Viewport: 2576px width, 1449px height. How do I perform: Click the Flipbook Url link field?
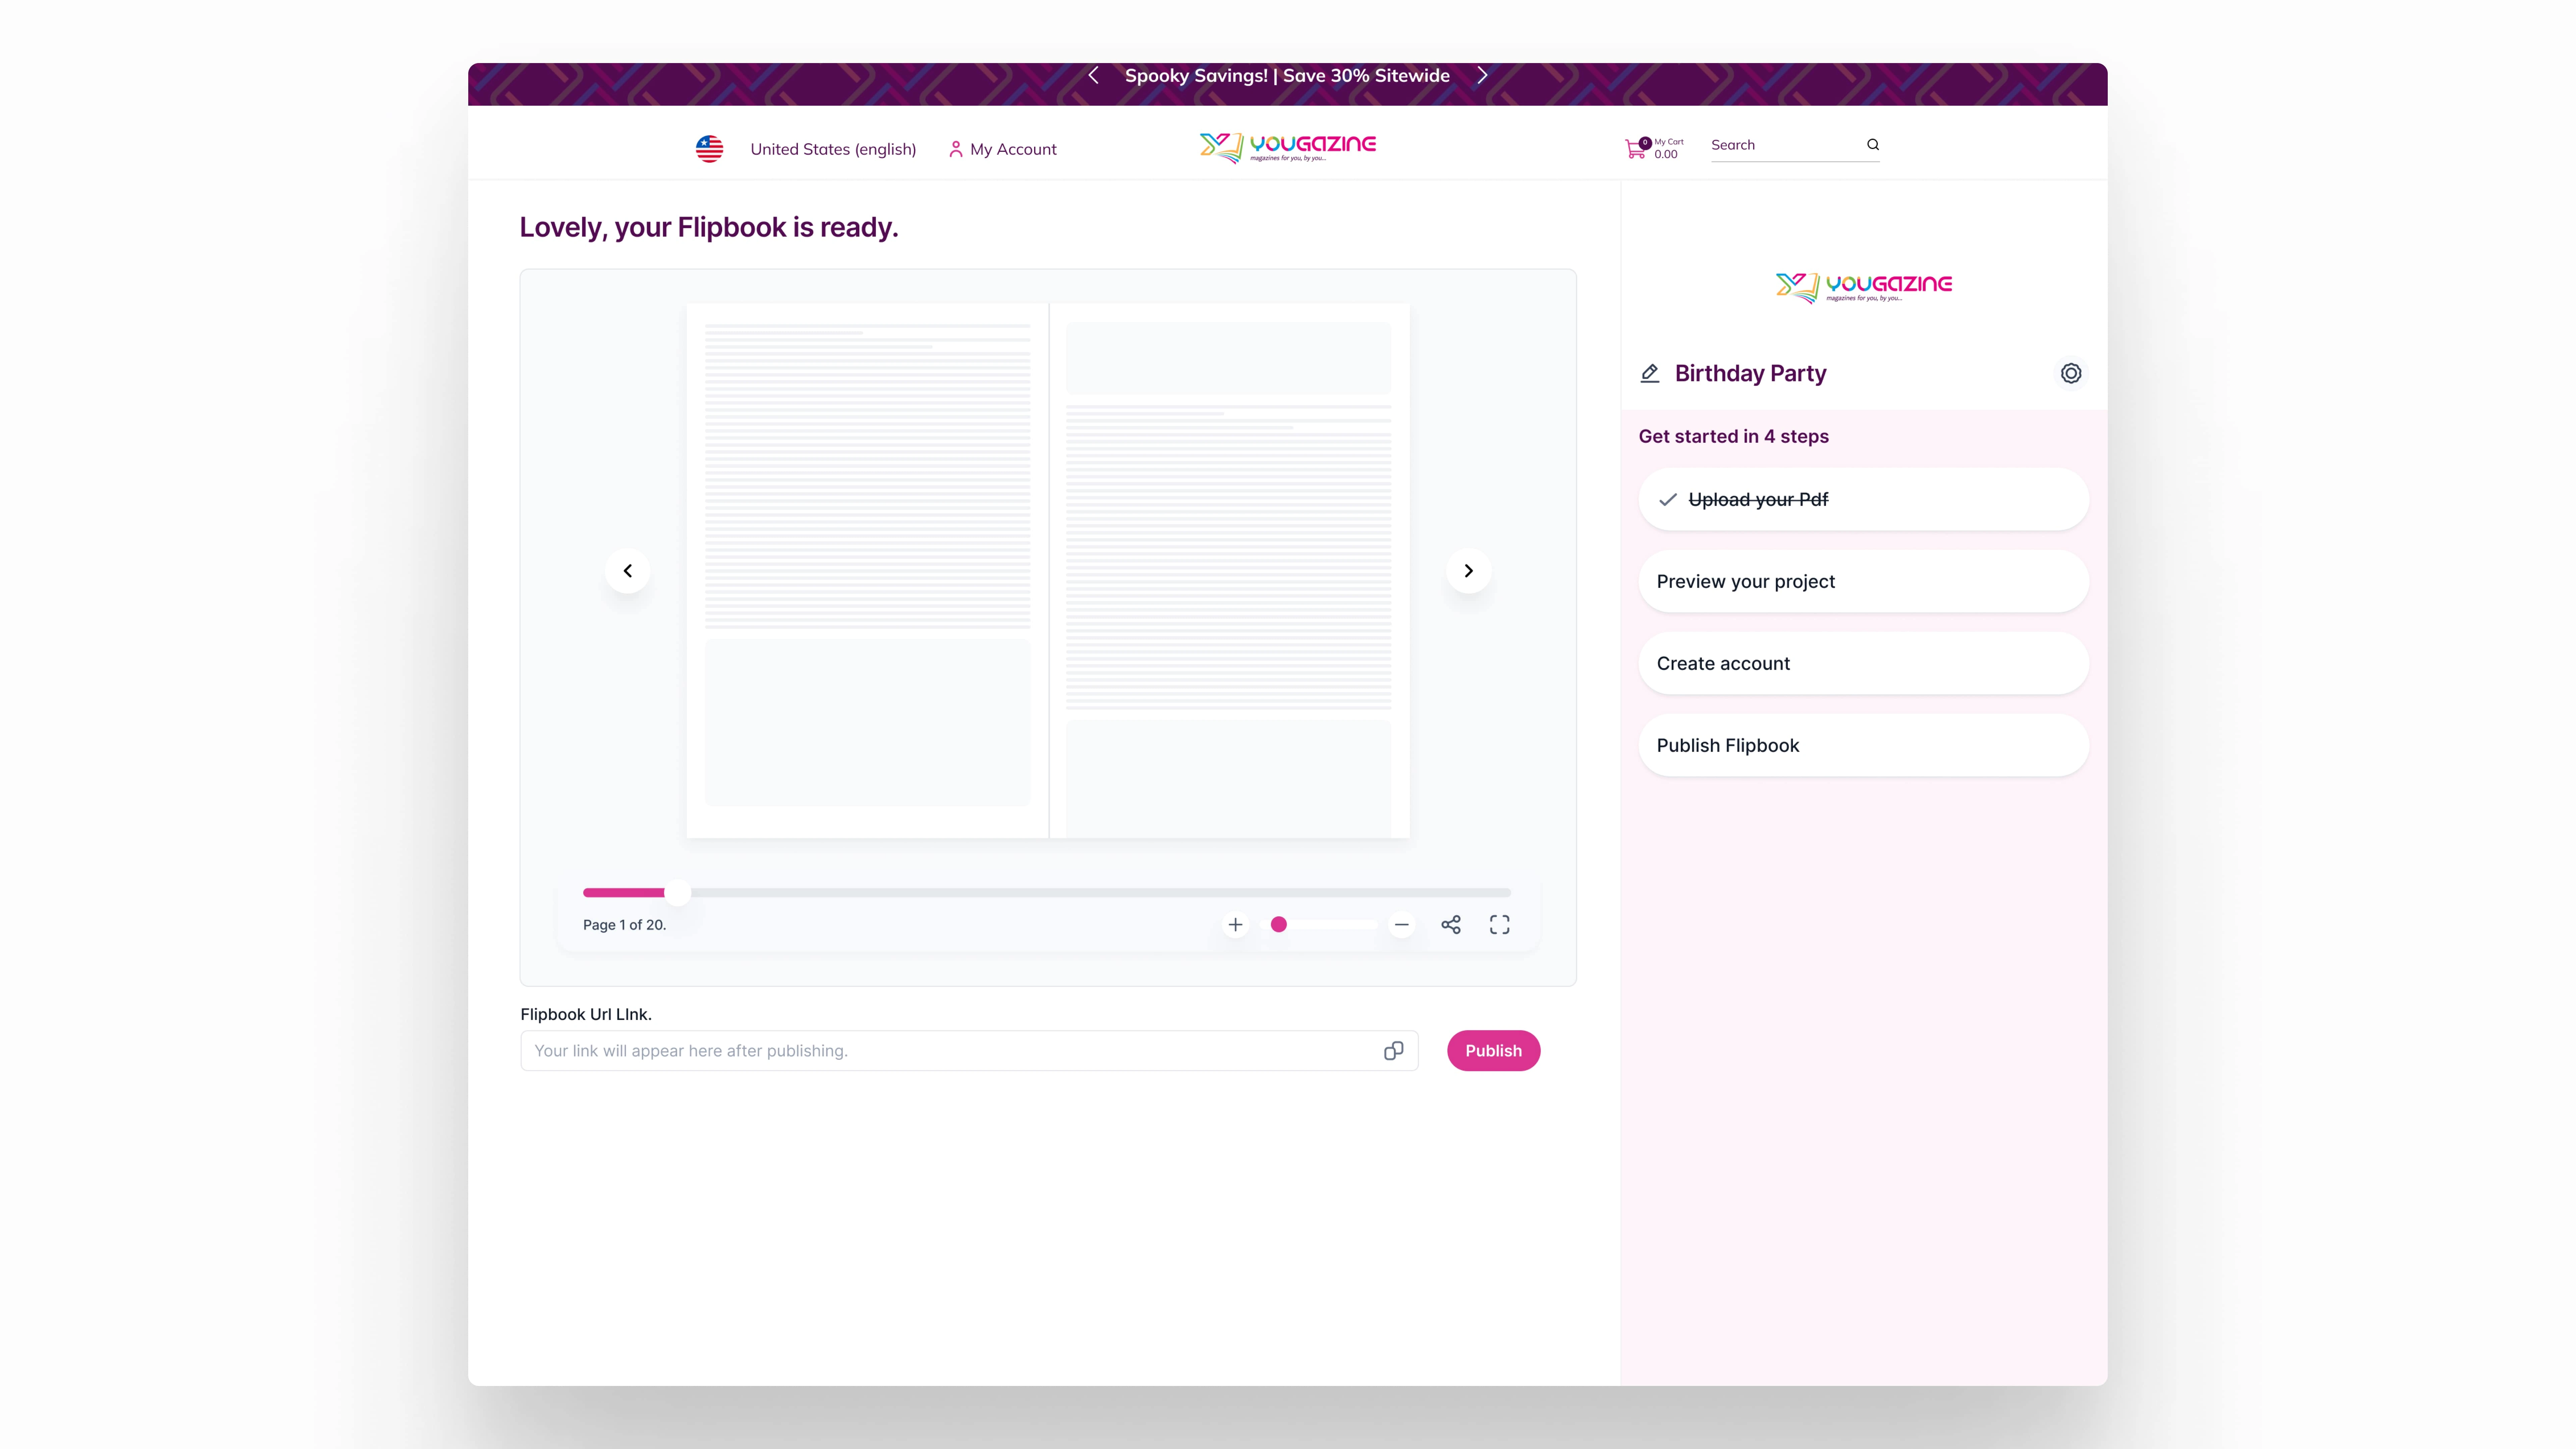point(969,1051)
